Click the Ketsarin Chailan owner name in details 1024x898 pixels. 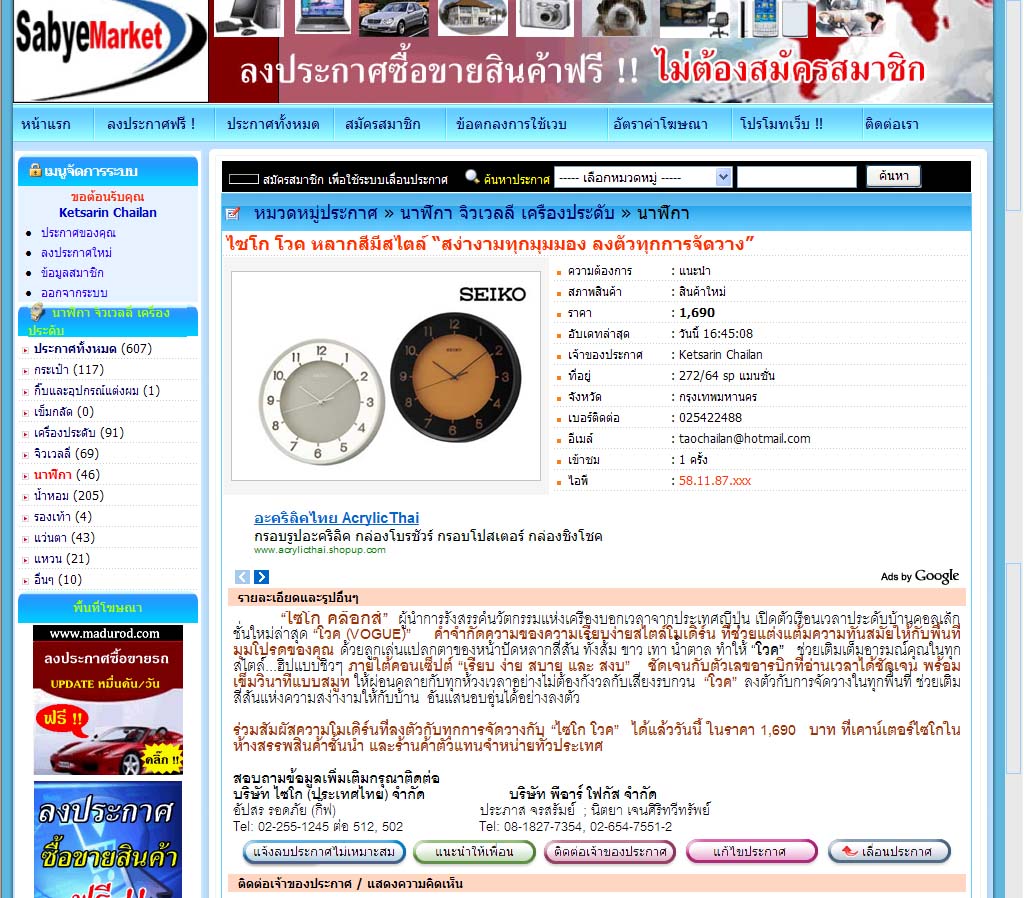[x=720, y=355]
